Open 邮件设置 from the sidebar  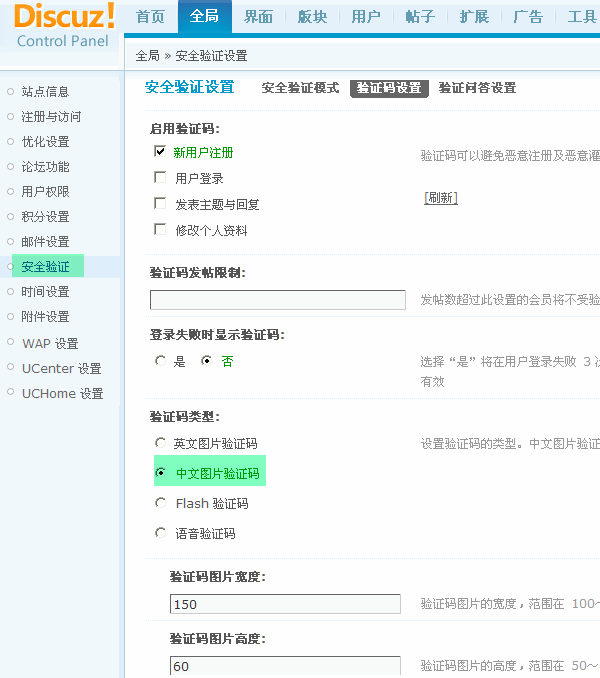pyautogui.click(x=45, y=242)
